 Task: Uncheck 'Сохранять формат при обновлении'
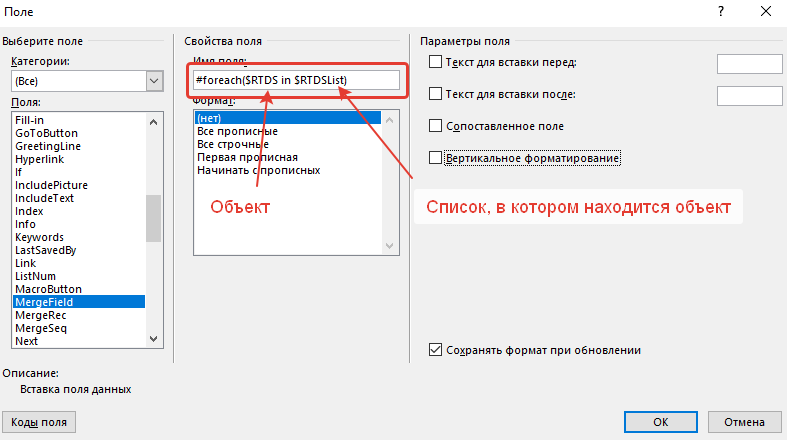click(435, 350)
